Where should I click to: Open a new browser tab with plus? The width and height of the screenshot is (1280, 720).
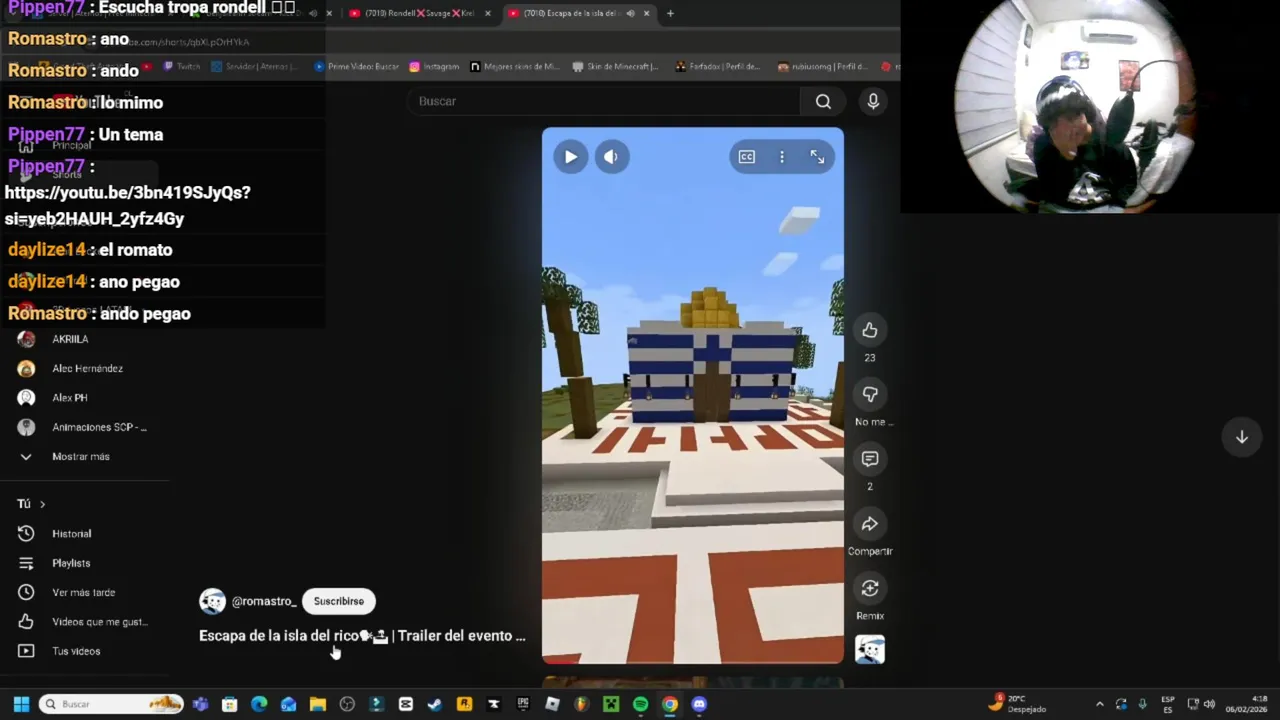coord(670,13)
